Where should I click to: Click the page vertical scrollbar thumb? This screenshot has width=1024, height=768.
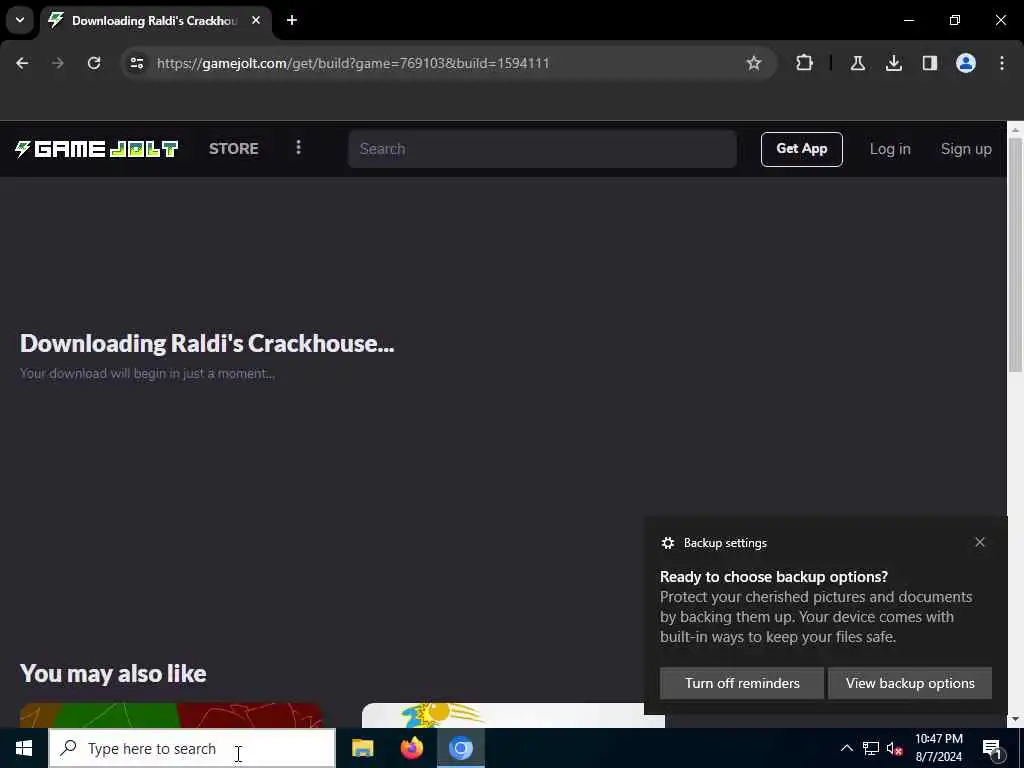pos(1015,255)
